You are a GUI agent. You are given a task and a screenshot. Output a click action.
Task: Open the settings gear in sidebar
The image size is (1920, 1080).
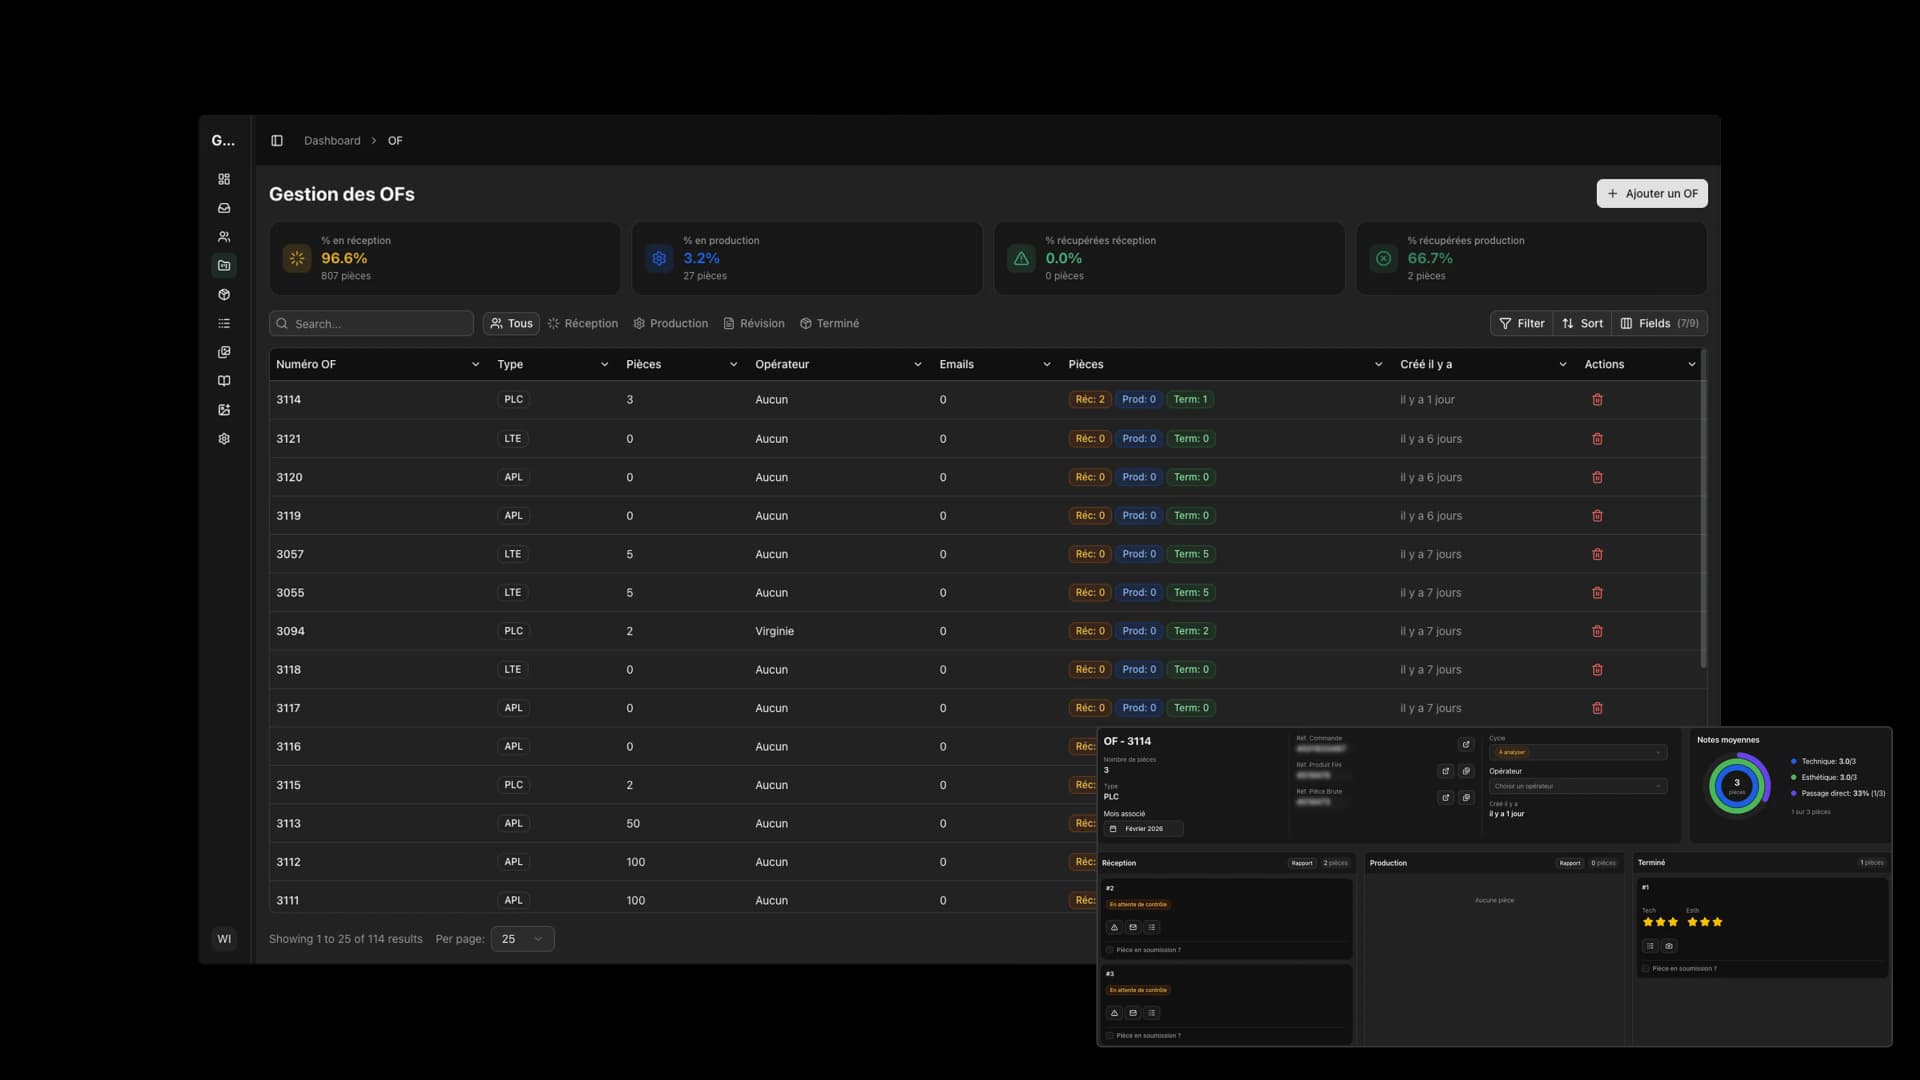tap(224, 439)
